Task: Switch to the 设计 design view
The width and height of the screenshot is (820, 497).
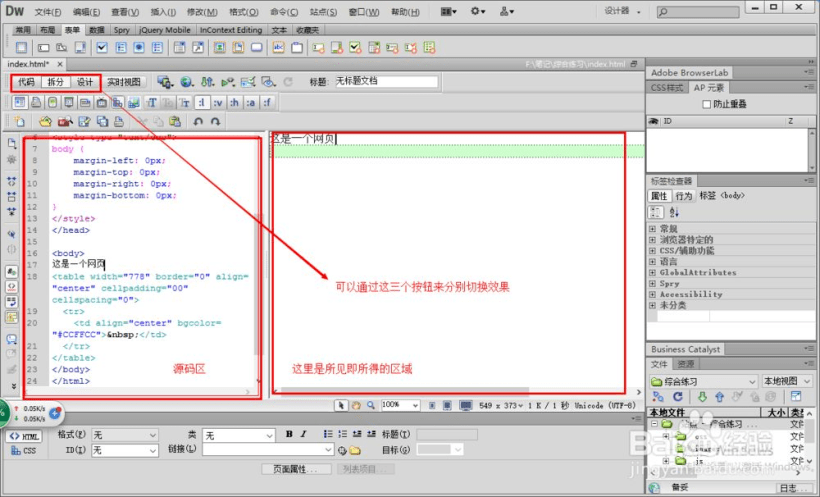Action: coord(85,82)
